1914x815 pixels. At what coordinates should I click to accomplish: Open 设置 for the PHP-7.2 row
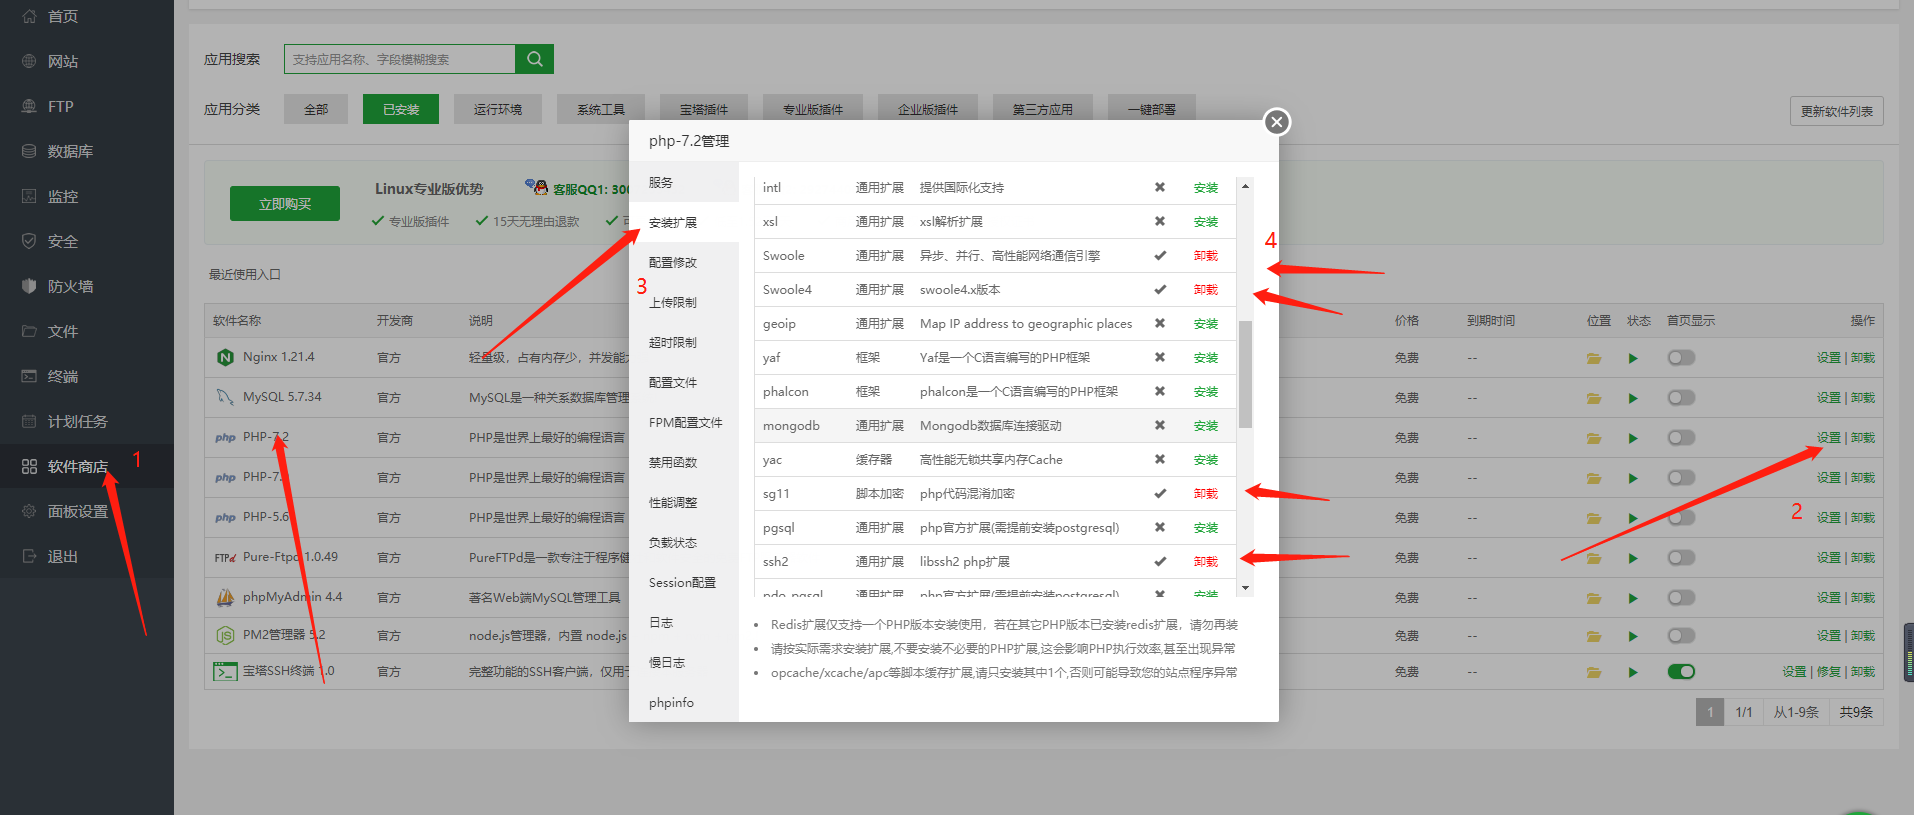1829,438
